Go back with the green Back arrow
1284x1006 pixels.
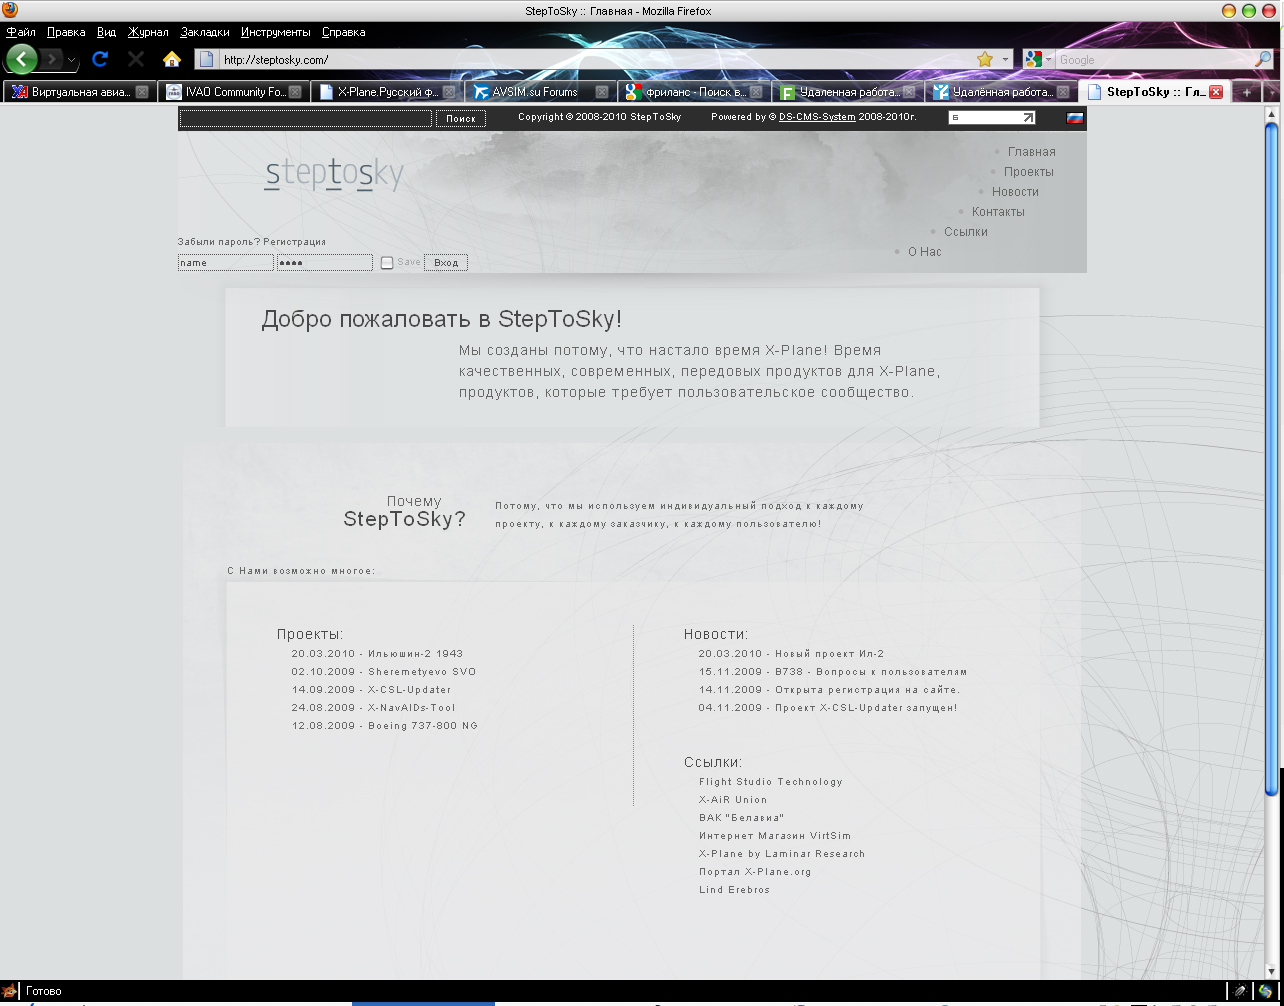(x=21, y=59)
